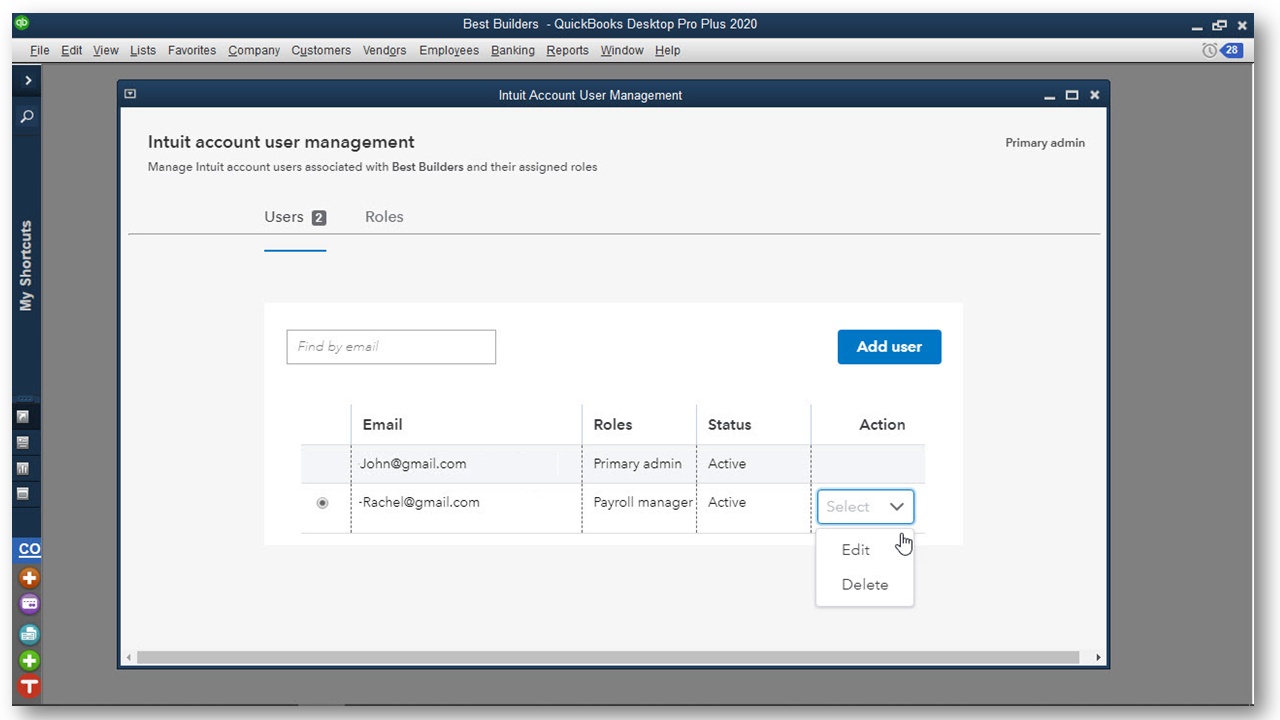Click the QuickBooks logo in the title bar

(x=22, y=24)
